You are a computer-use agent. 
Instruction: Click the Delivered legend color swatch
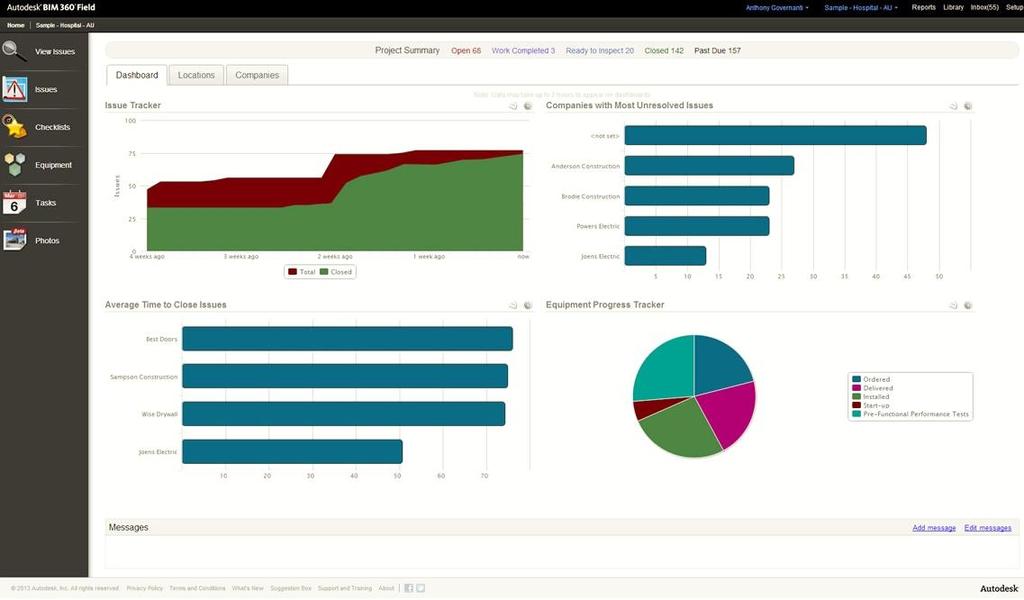(x=856, y=388)
